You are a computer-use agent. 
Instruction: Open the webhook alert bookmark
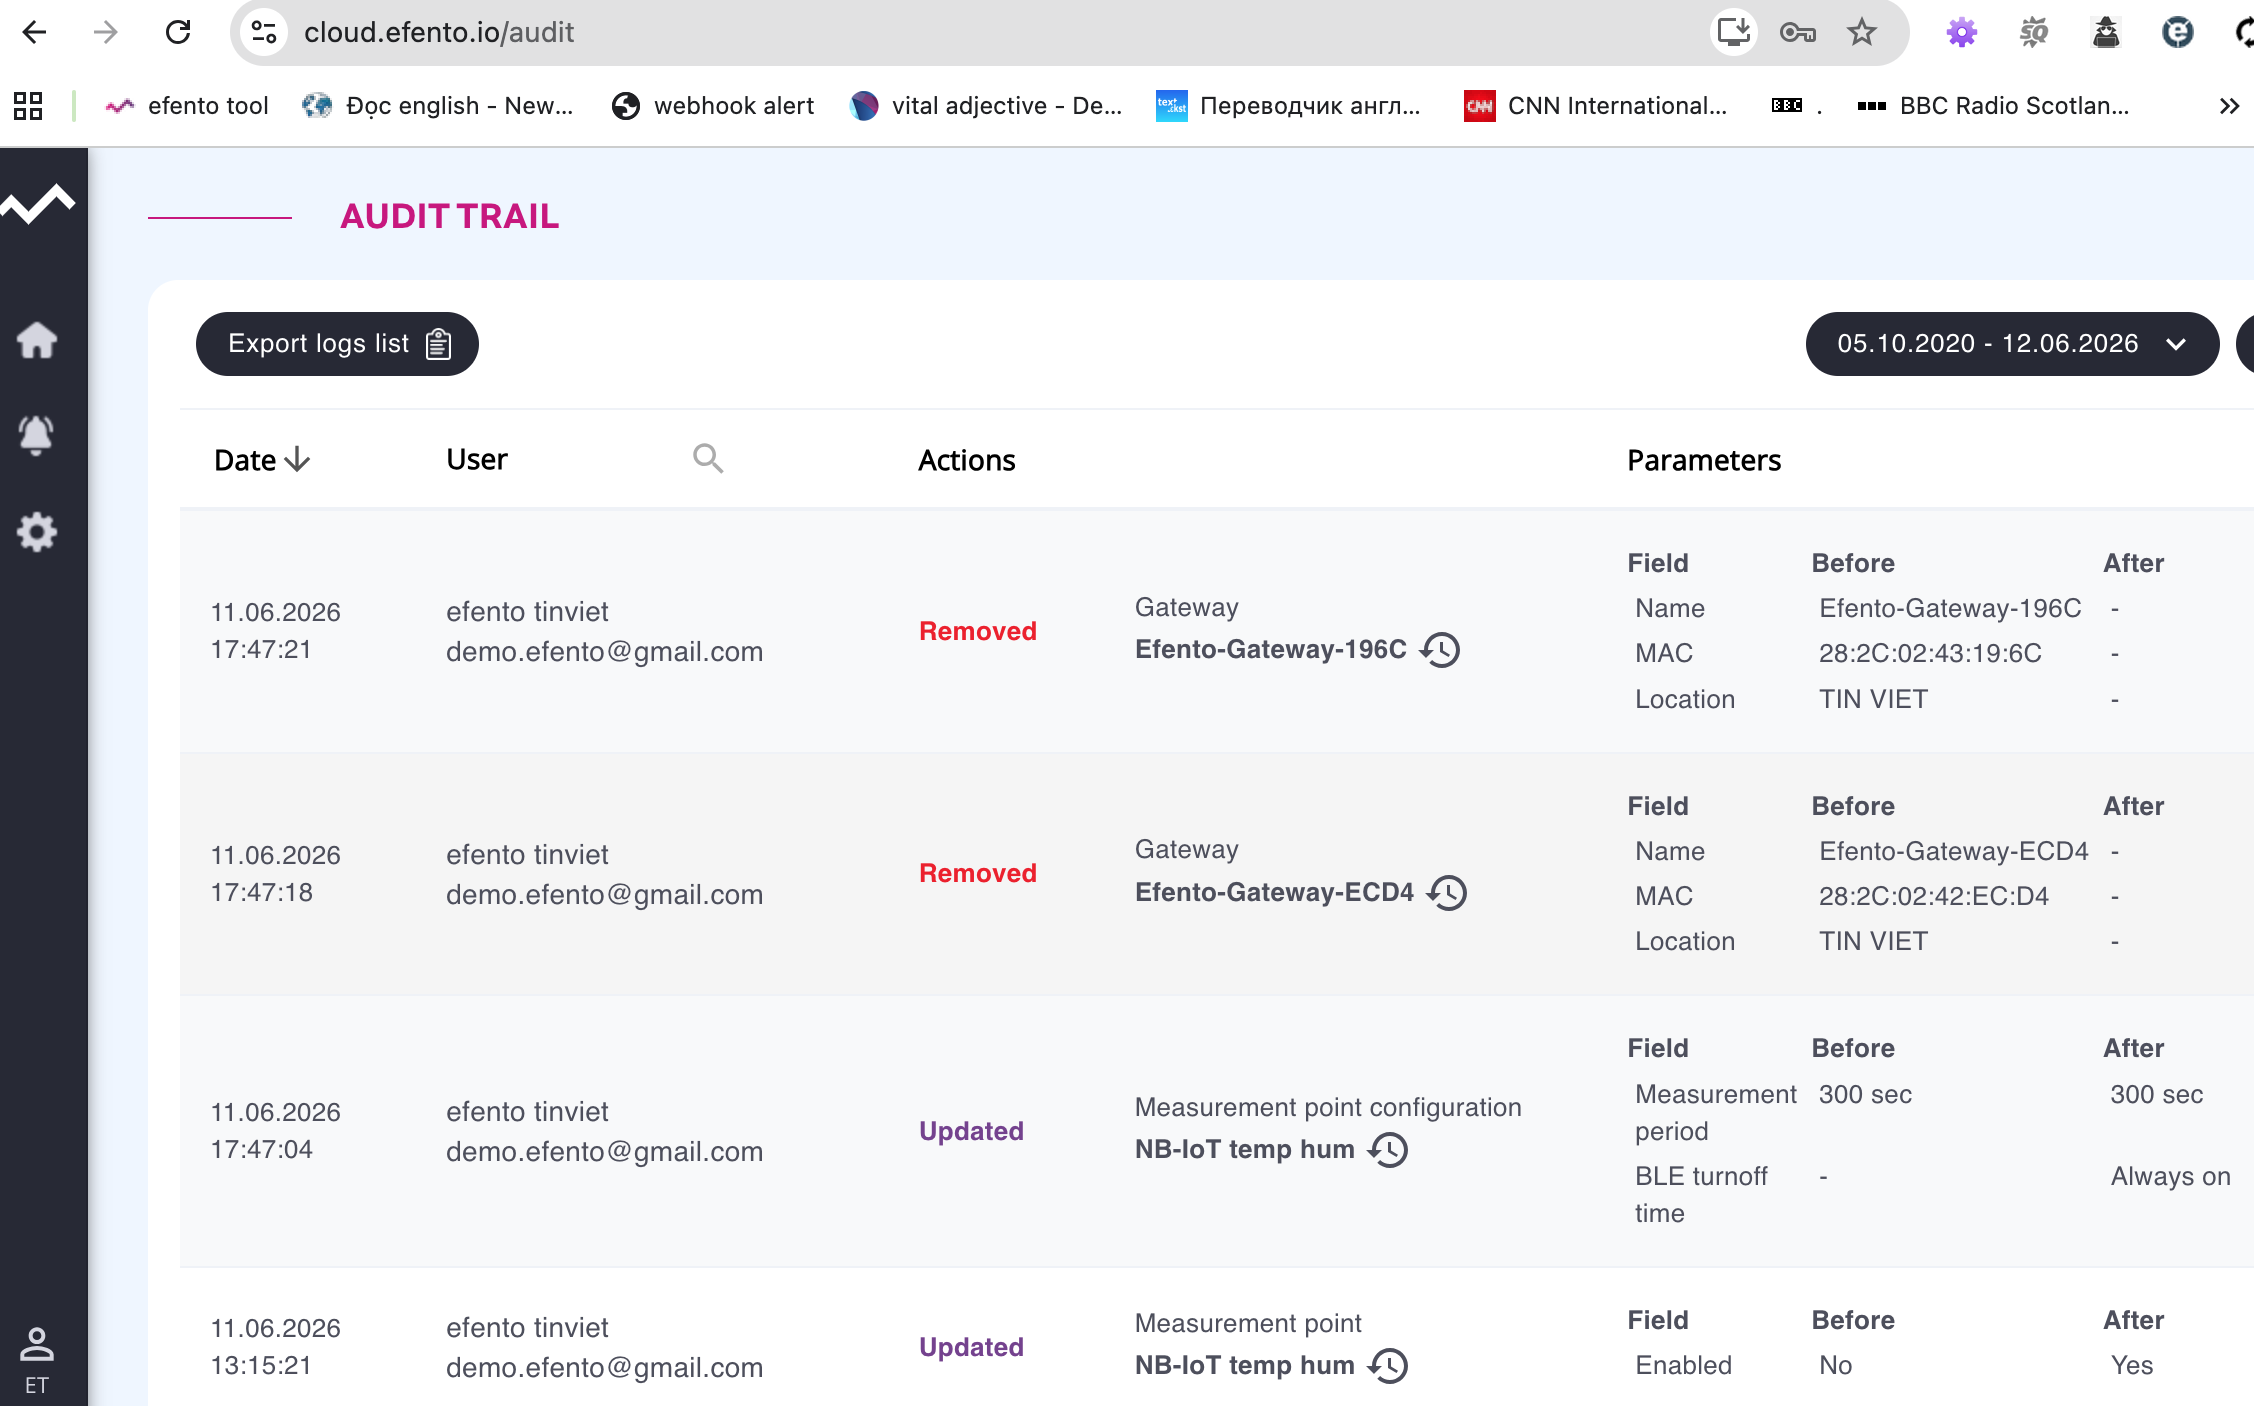(x=713, y=105)
